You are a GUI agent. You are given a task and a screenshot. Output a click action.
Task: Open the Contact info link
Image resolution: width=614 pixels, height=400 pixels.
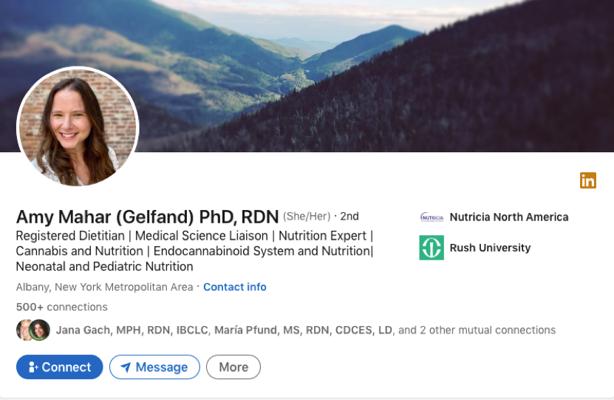(x=235, y=287)
